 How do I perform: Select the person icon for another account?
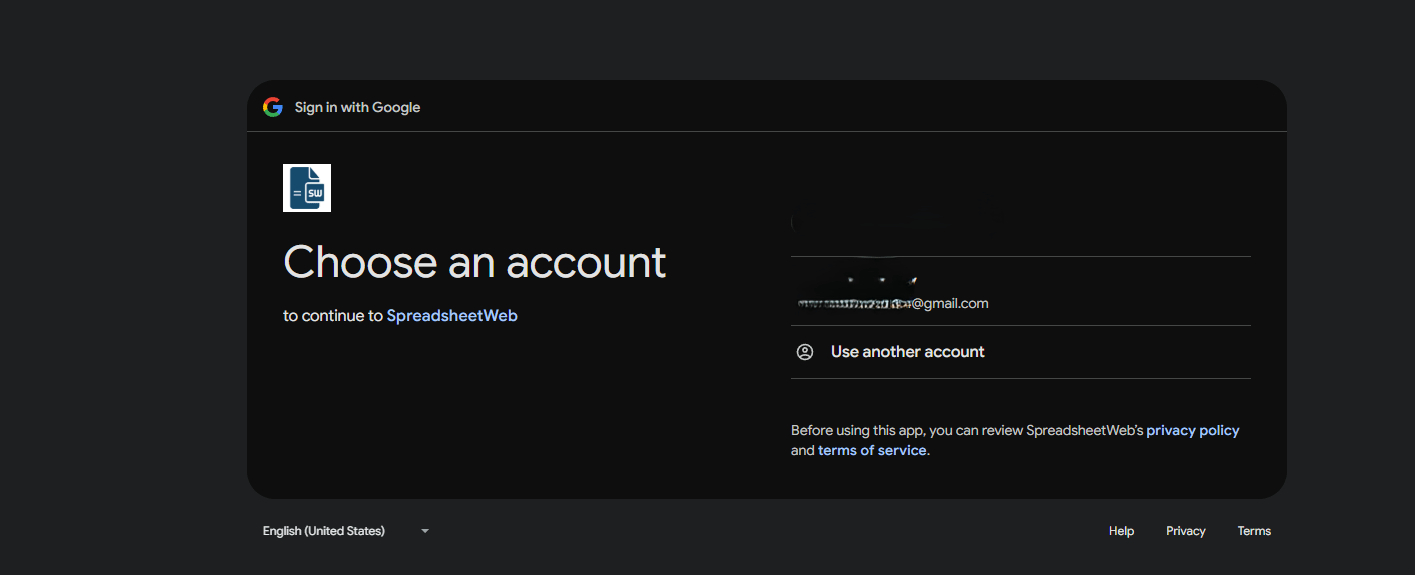tap(805, 352)
